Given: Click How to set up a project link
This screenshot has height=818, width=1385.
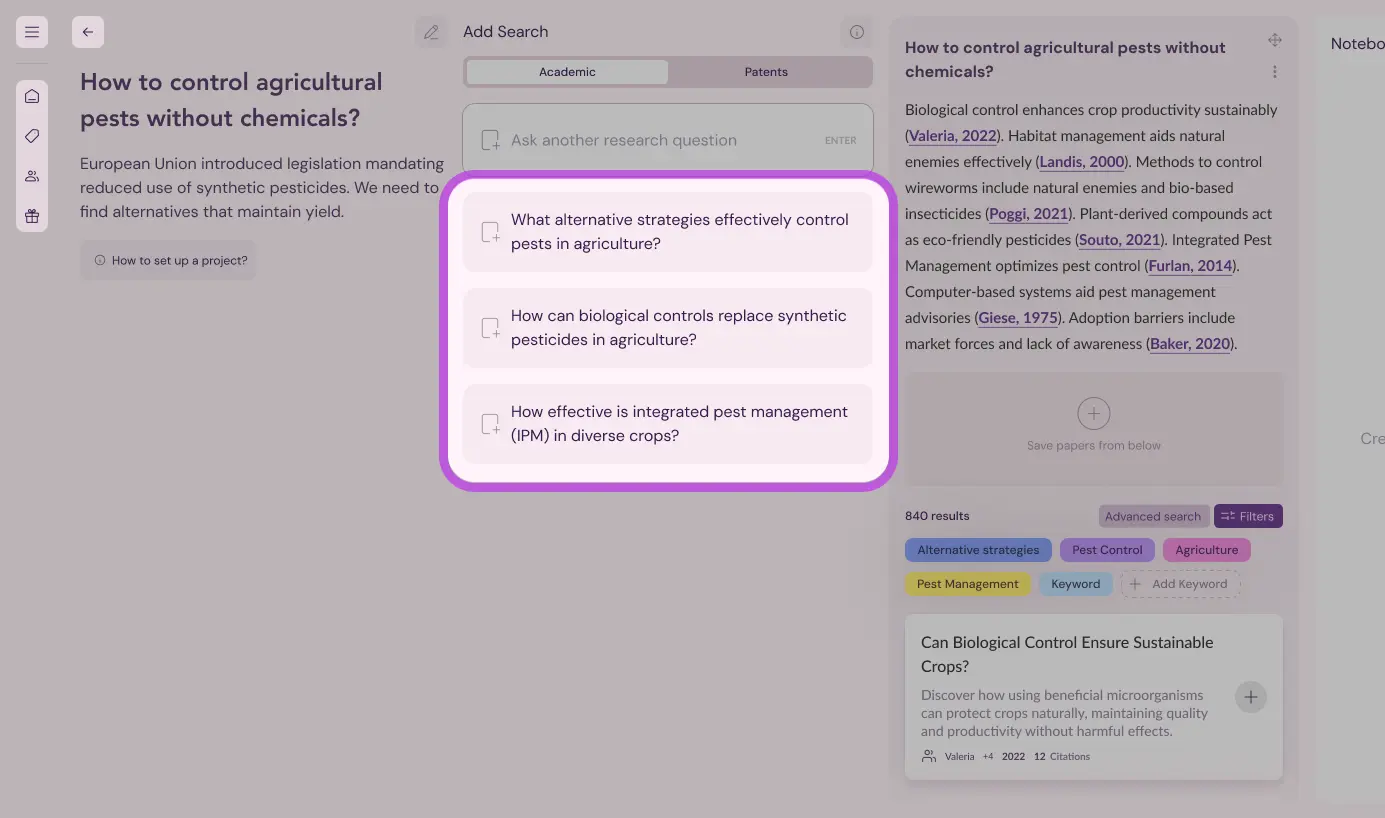Looking at the screenshot, I should [168, 260].
